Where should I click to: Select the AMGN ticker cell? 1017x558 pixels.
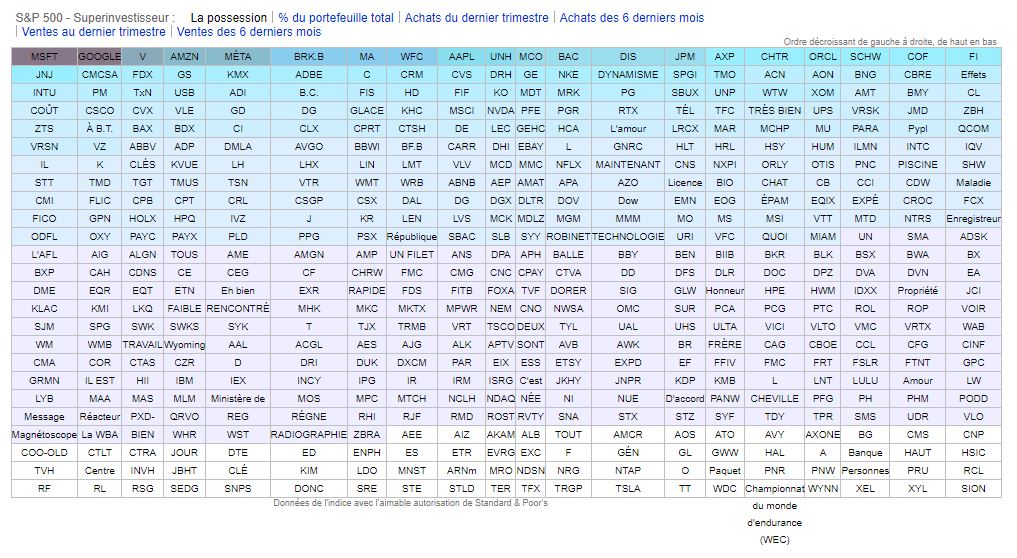(309, 255)
